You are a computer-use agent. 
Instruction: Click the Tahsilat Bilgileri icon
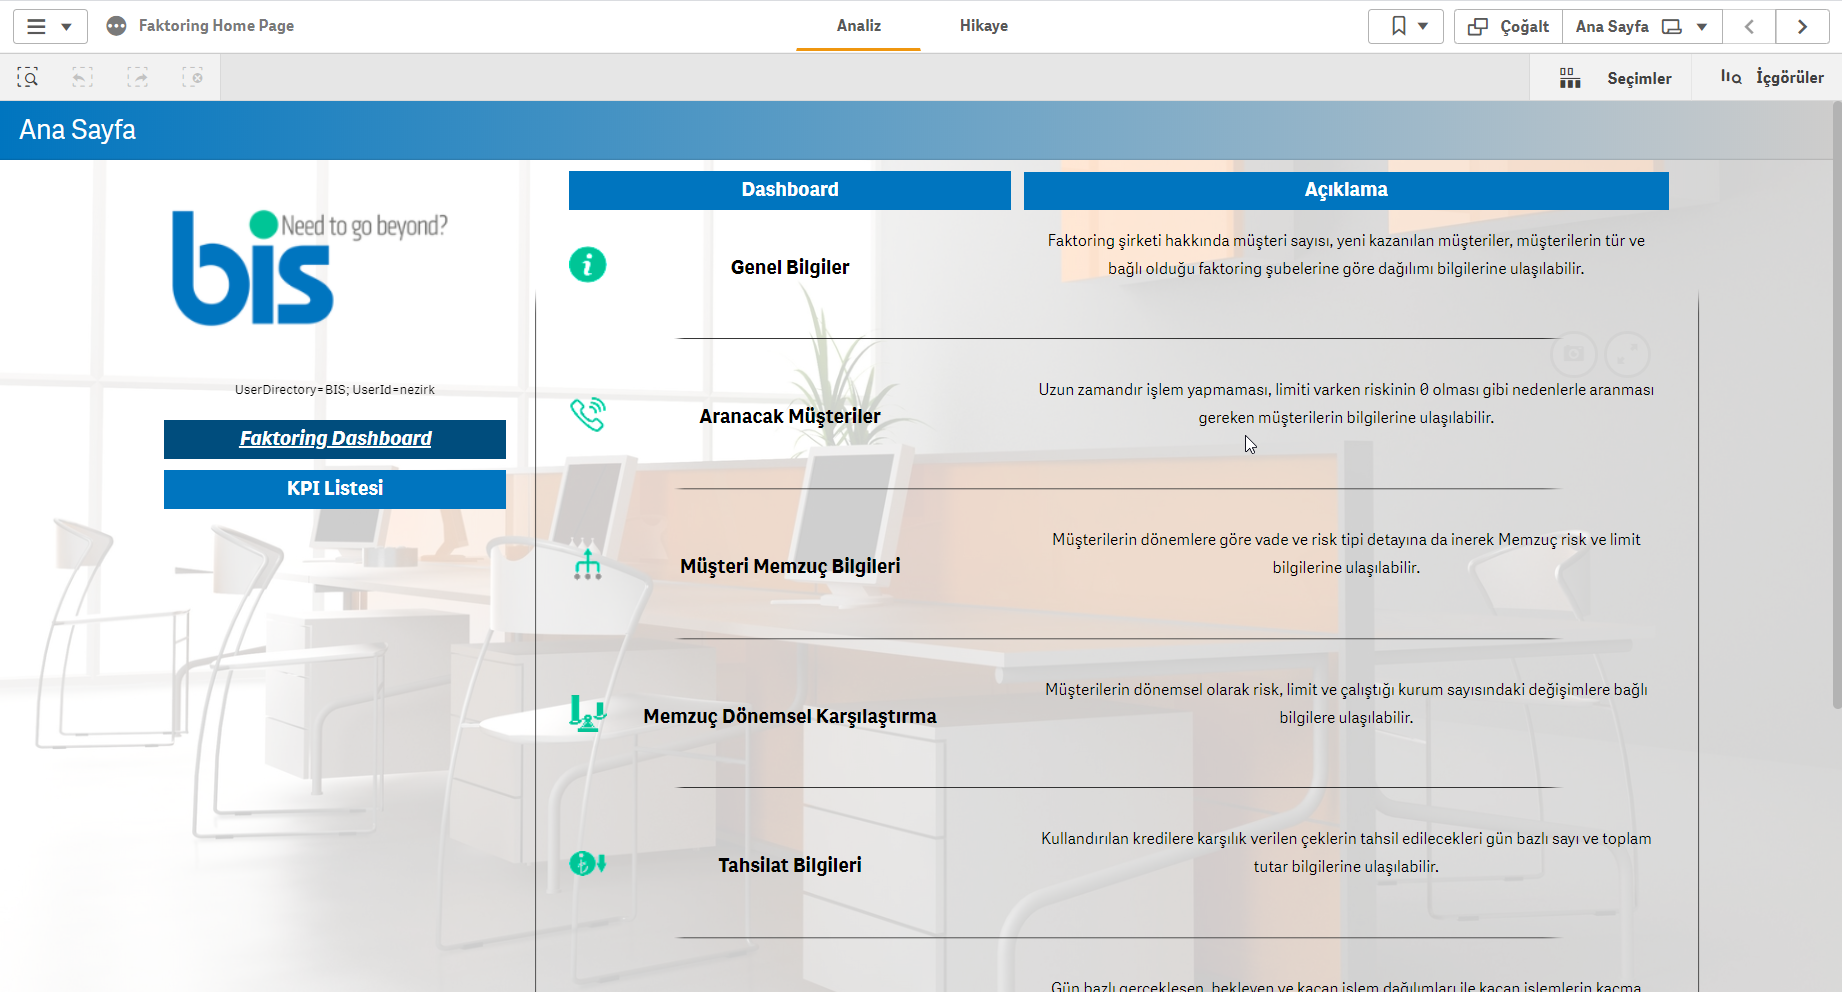click(x=588, y=863)
